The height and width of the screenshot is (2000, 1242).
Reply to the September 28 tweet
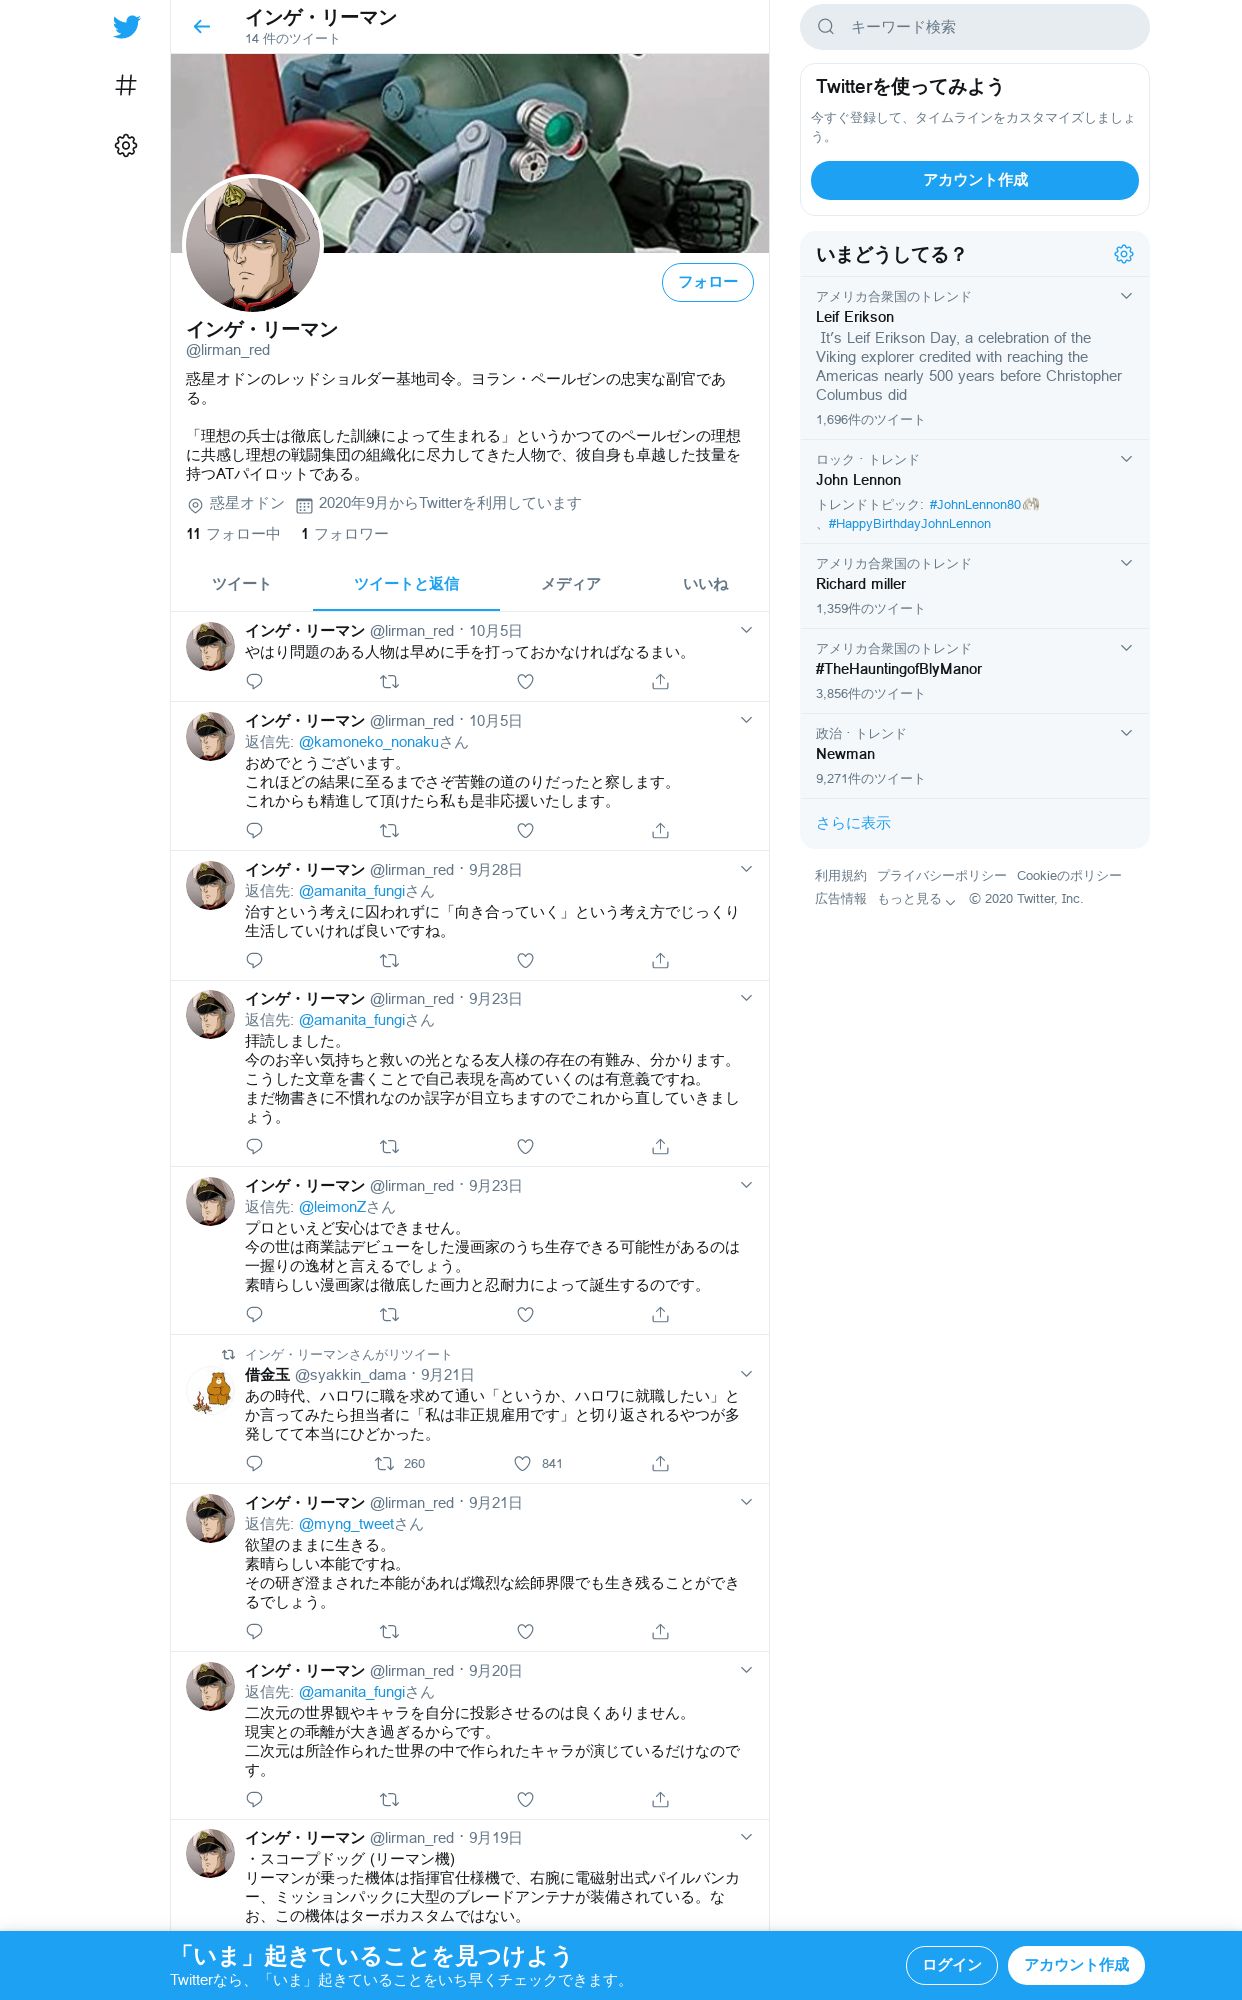point(255,961)
